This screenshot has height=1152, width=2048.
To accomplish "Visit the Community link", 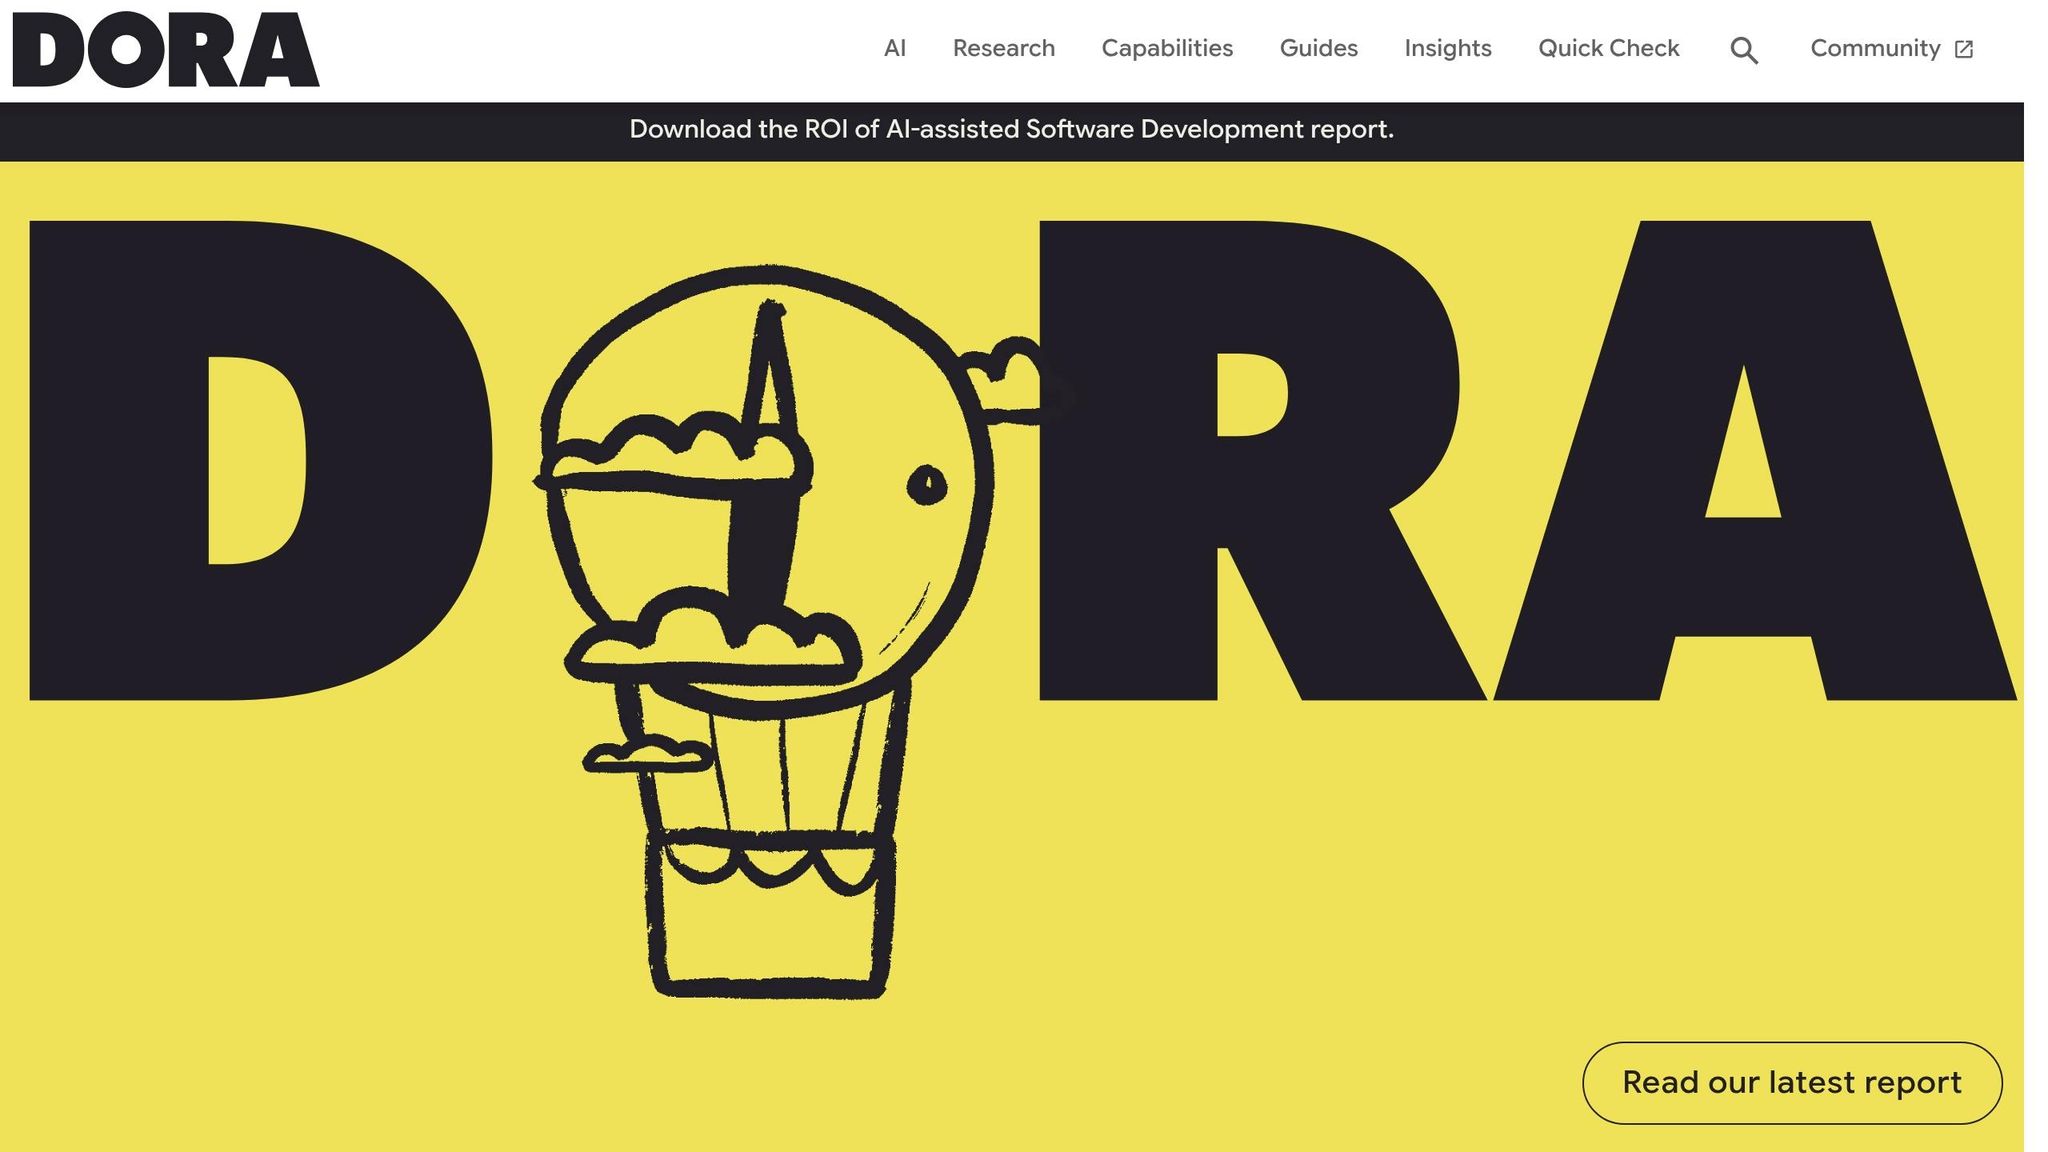I will [x=1891, y=48].
